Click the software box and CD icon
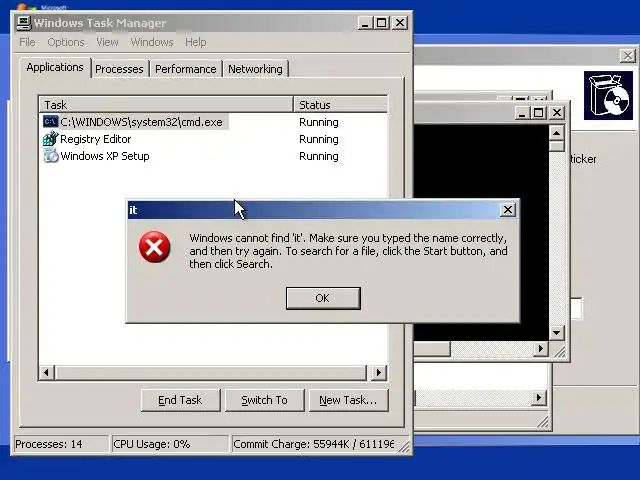The width and height of the screenshot is (640, 480). [x=608, y=96]
